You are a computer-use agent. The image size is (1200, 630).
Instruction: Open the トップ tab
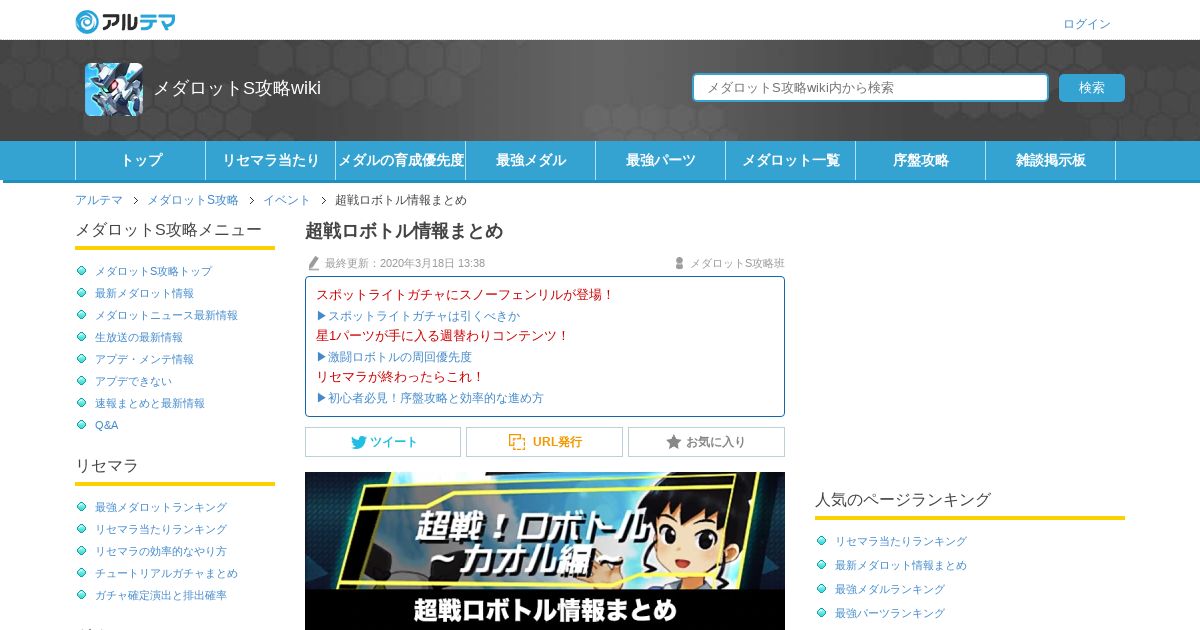(141, 160)
